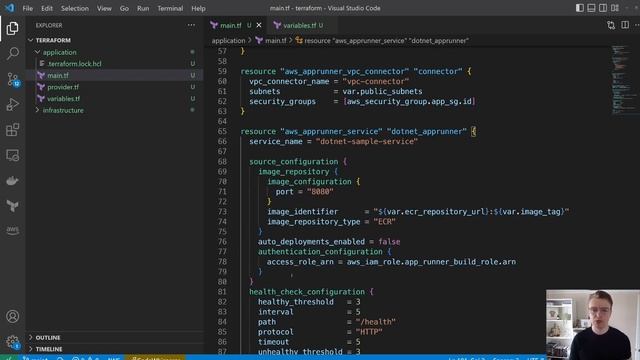Split the editor right
Viewport: 640px width, 360px height.
coord(625,25)
